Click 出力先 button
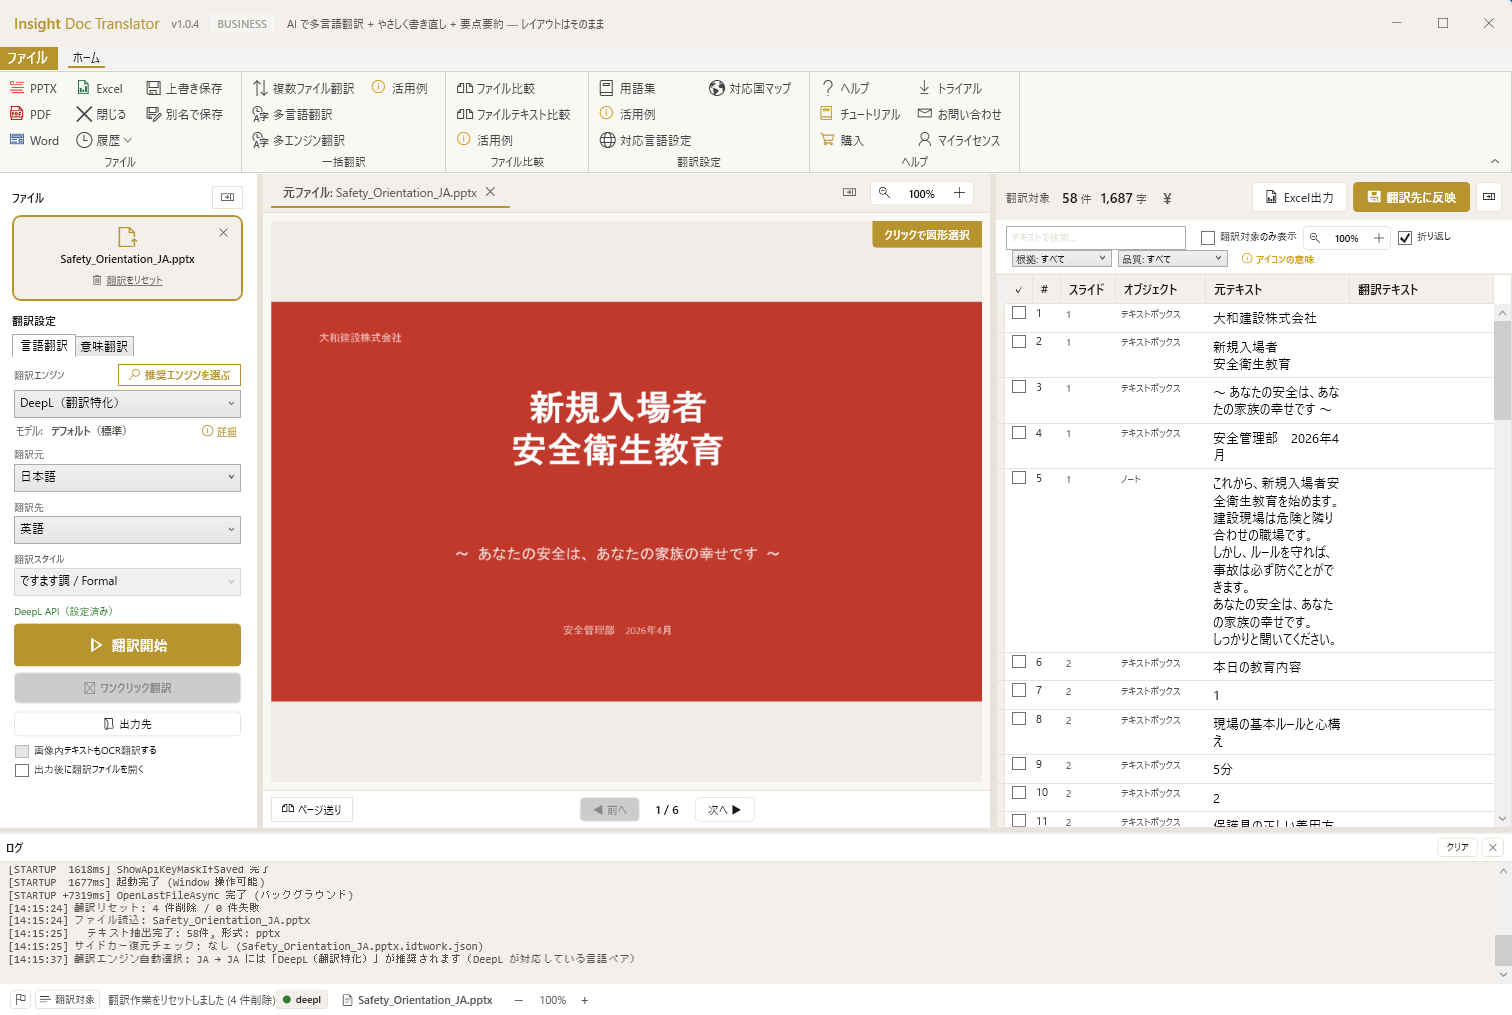1512x1015 pixels. (x=128, y=724)
